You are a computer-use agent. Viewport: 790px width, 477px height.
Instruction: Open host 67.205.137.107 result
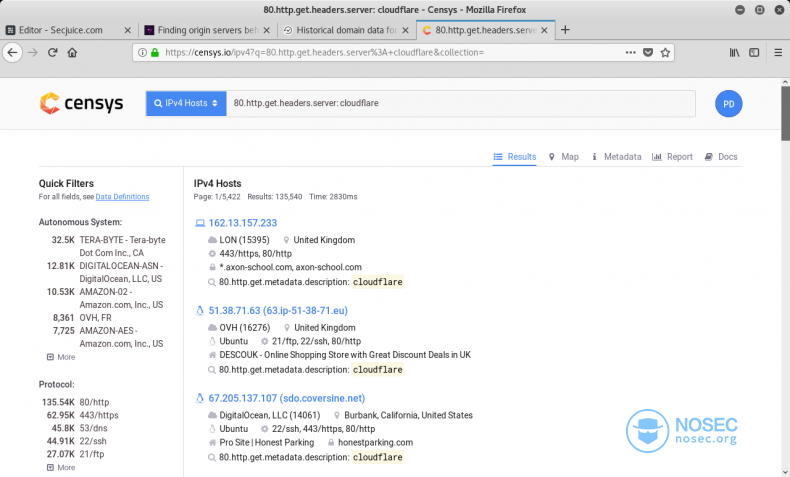pos(287,398)
